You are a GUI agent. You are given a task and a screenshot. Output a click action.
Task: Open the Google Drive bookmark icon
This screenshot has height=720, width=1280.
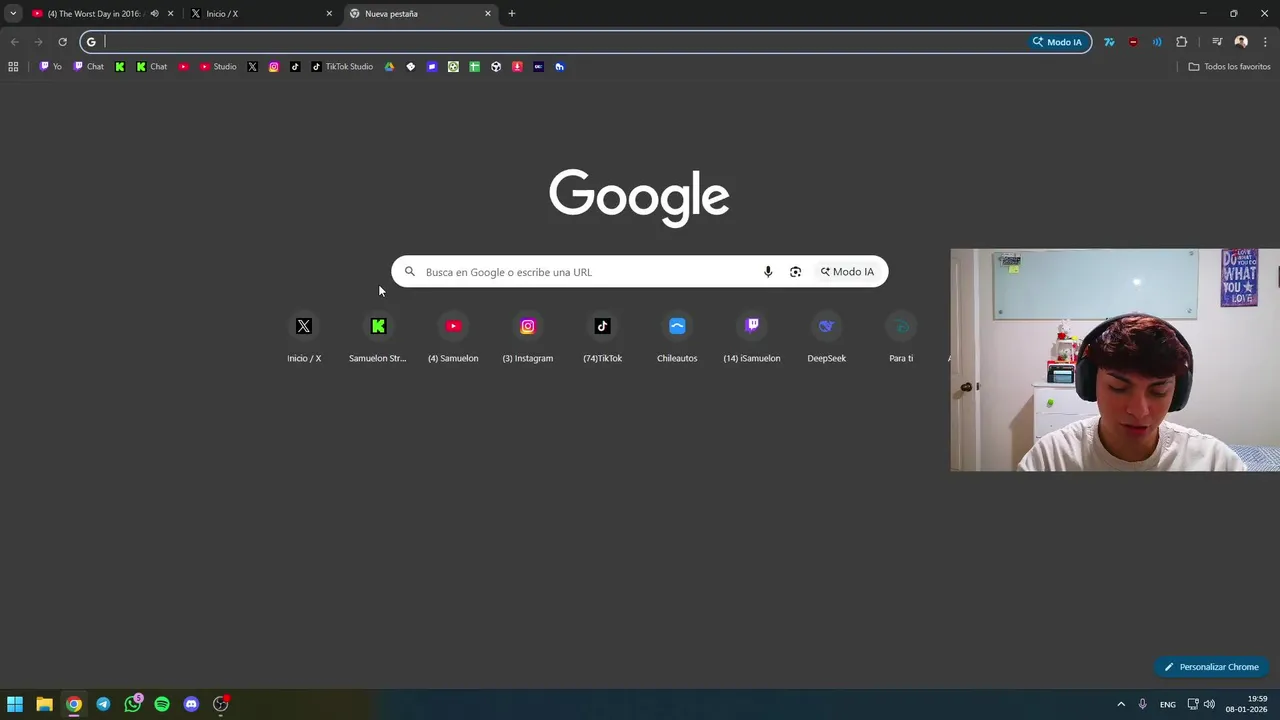[x=389, y=67]
